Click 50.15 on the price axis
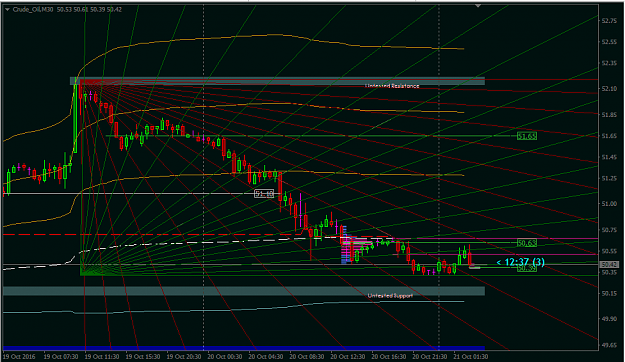This screenshot has width=625, height=362. tap(609, 293)
